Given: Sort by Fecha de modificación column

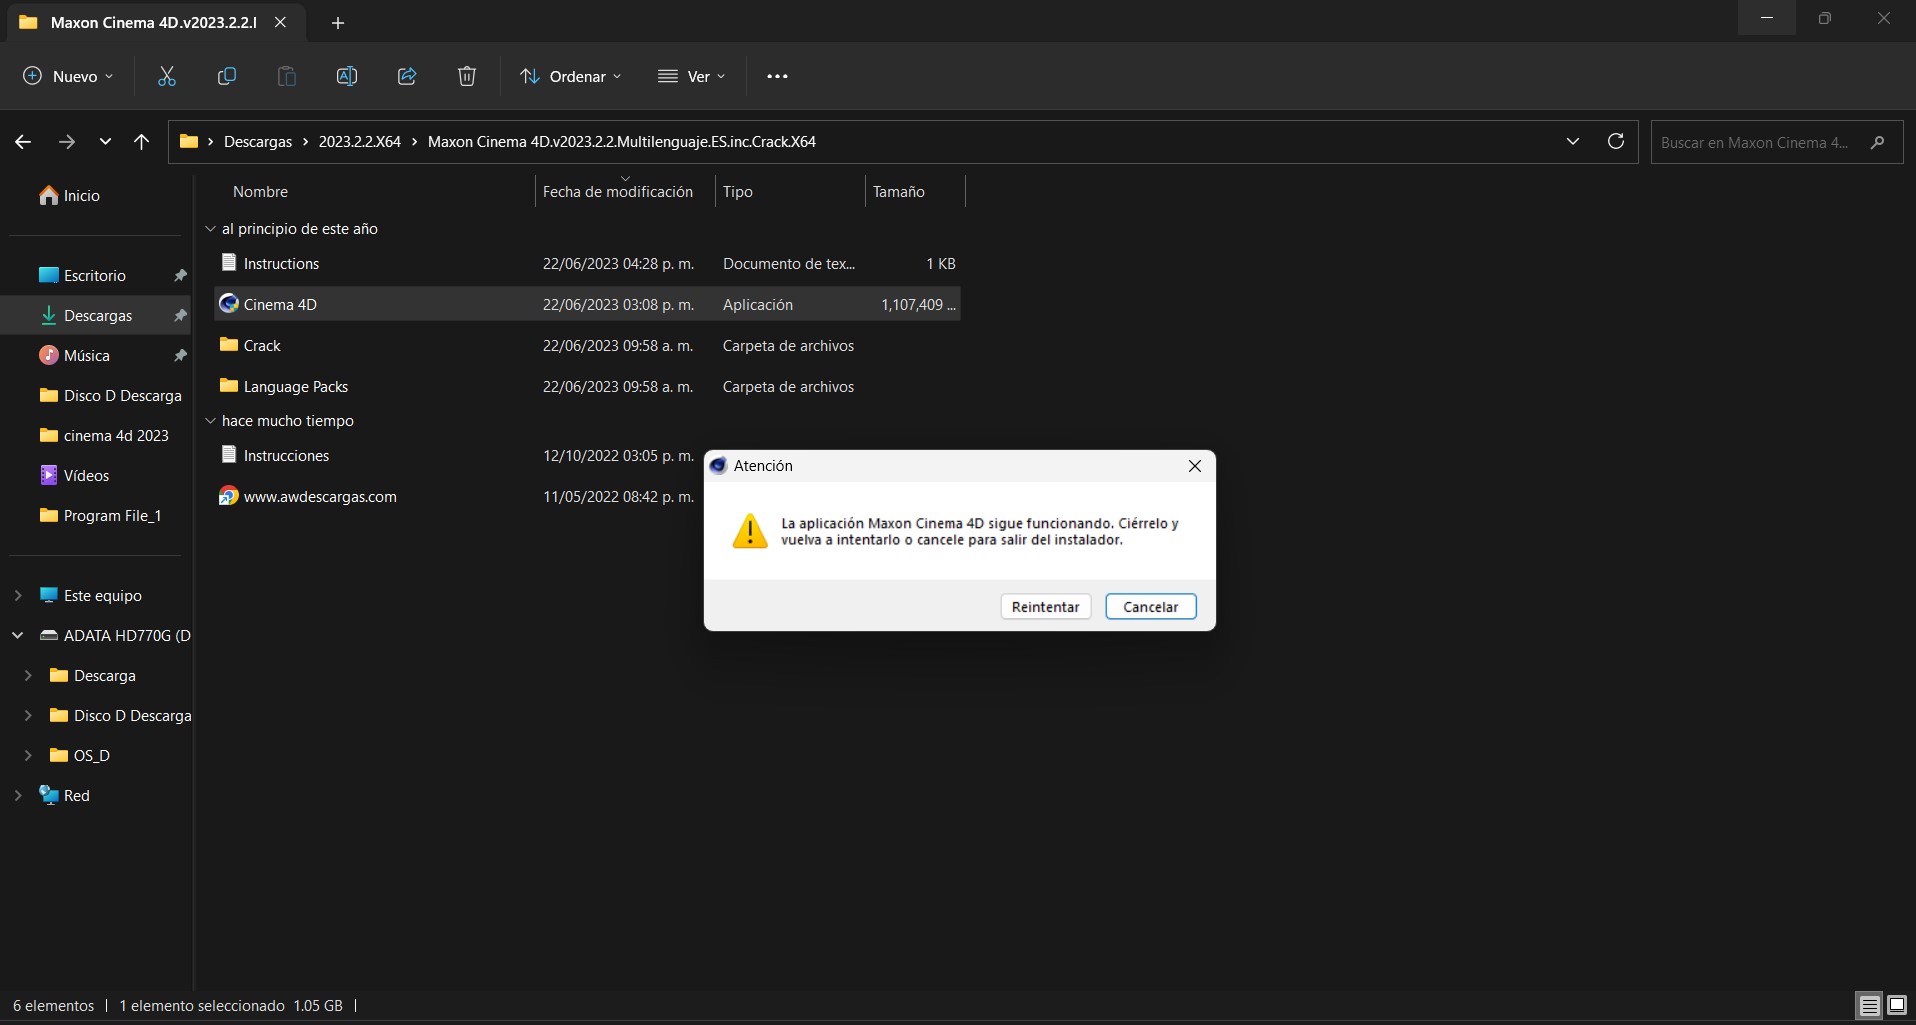Looking at the screenshot, I should pos(617,192).
